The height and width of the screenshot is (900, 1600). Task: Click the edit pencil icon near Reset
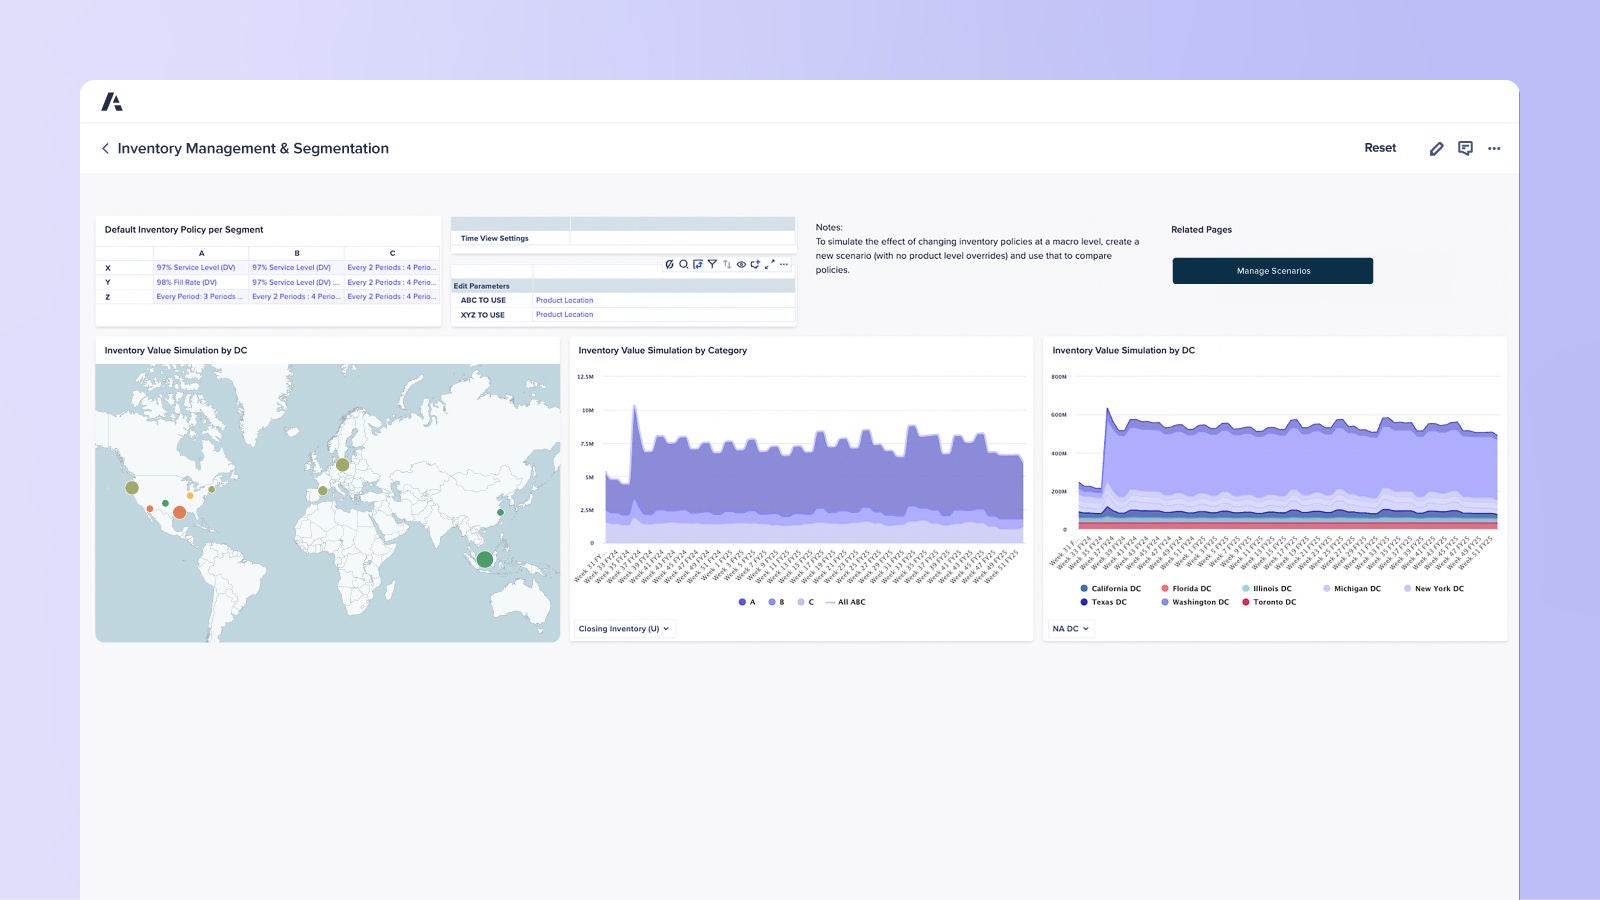pos(1437,148)
